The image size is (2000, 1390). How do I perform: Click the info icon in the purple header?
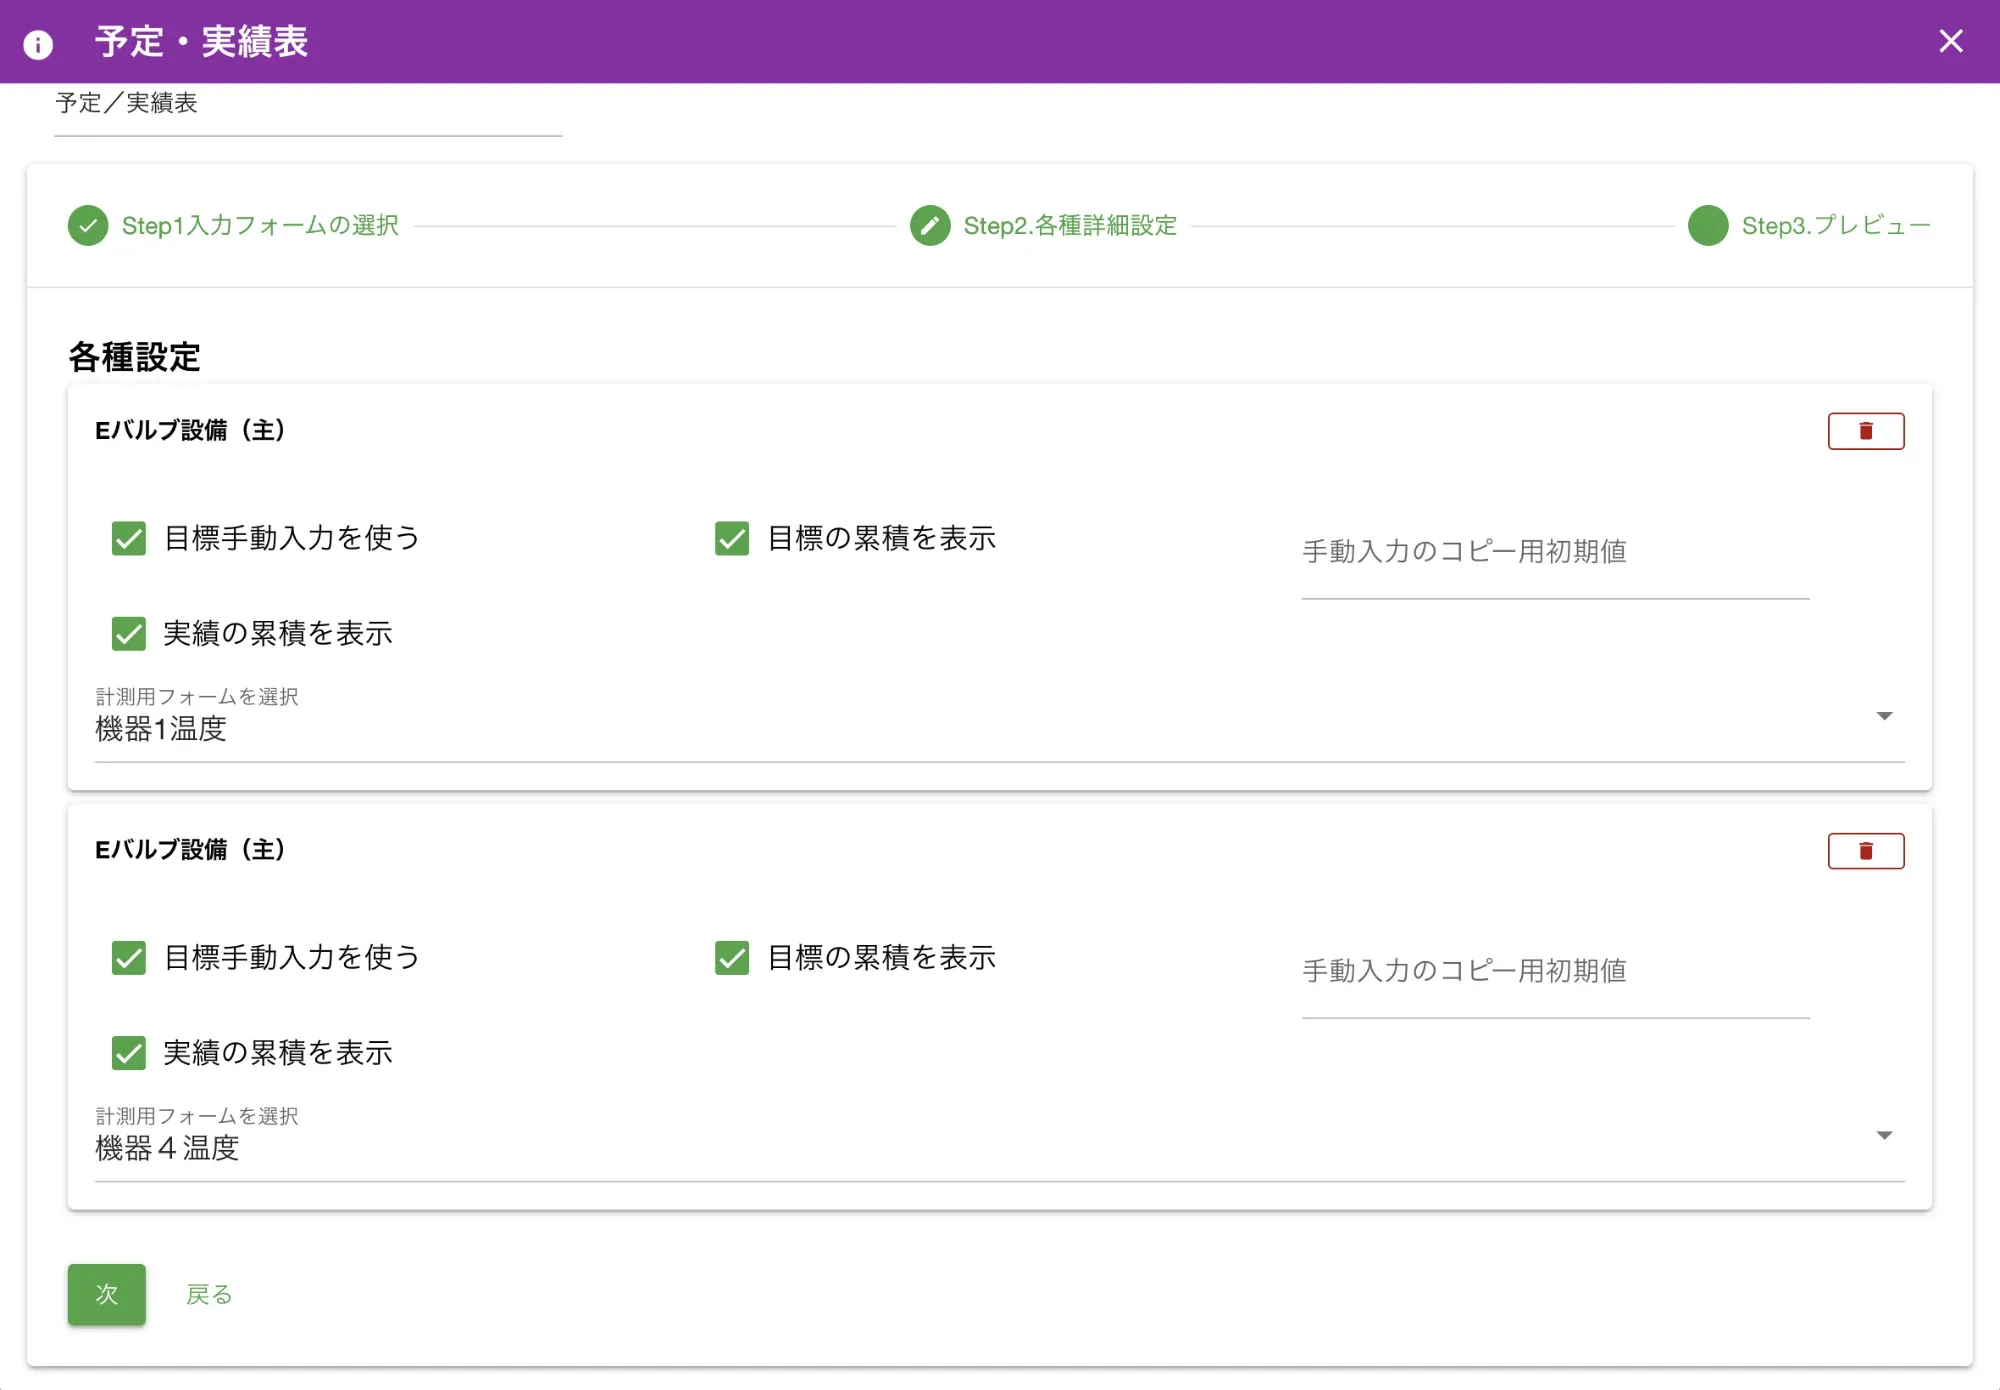coord(36,43)
